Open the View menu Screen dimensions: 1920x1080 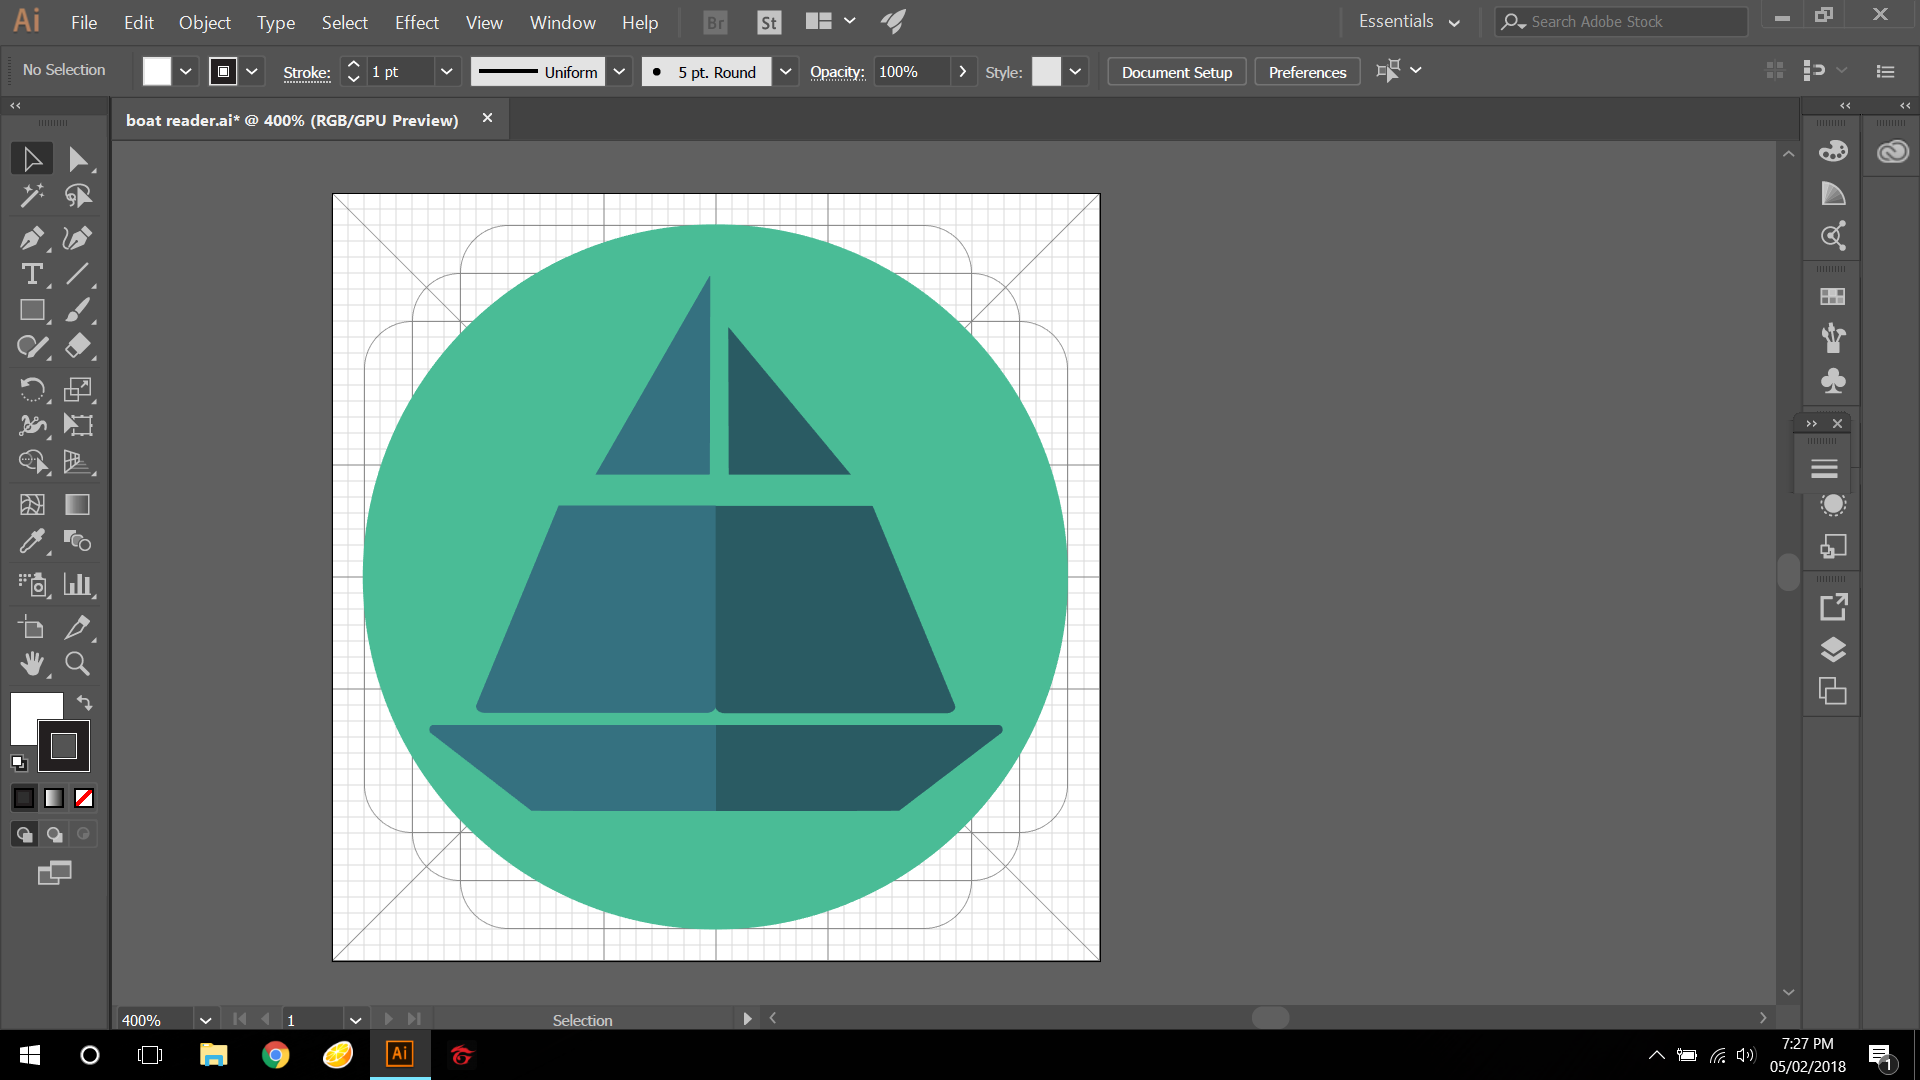pos(483,22)
